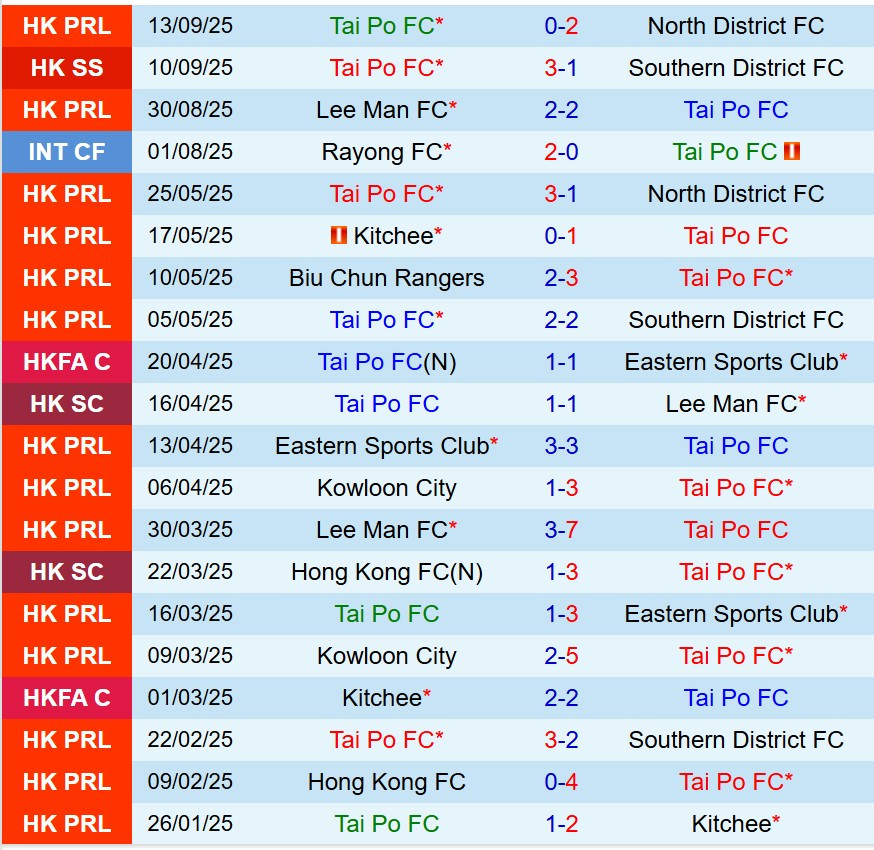Click HK PRL league badge for 13/09/25 match
This screenshot has height=850, width=874.
pos(67,26)
